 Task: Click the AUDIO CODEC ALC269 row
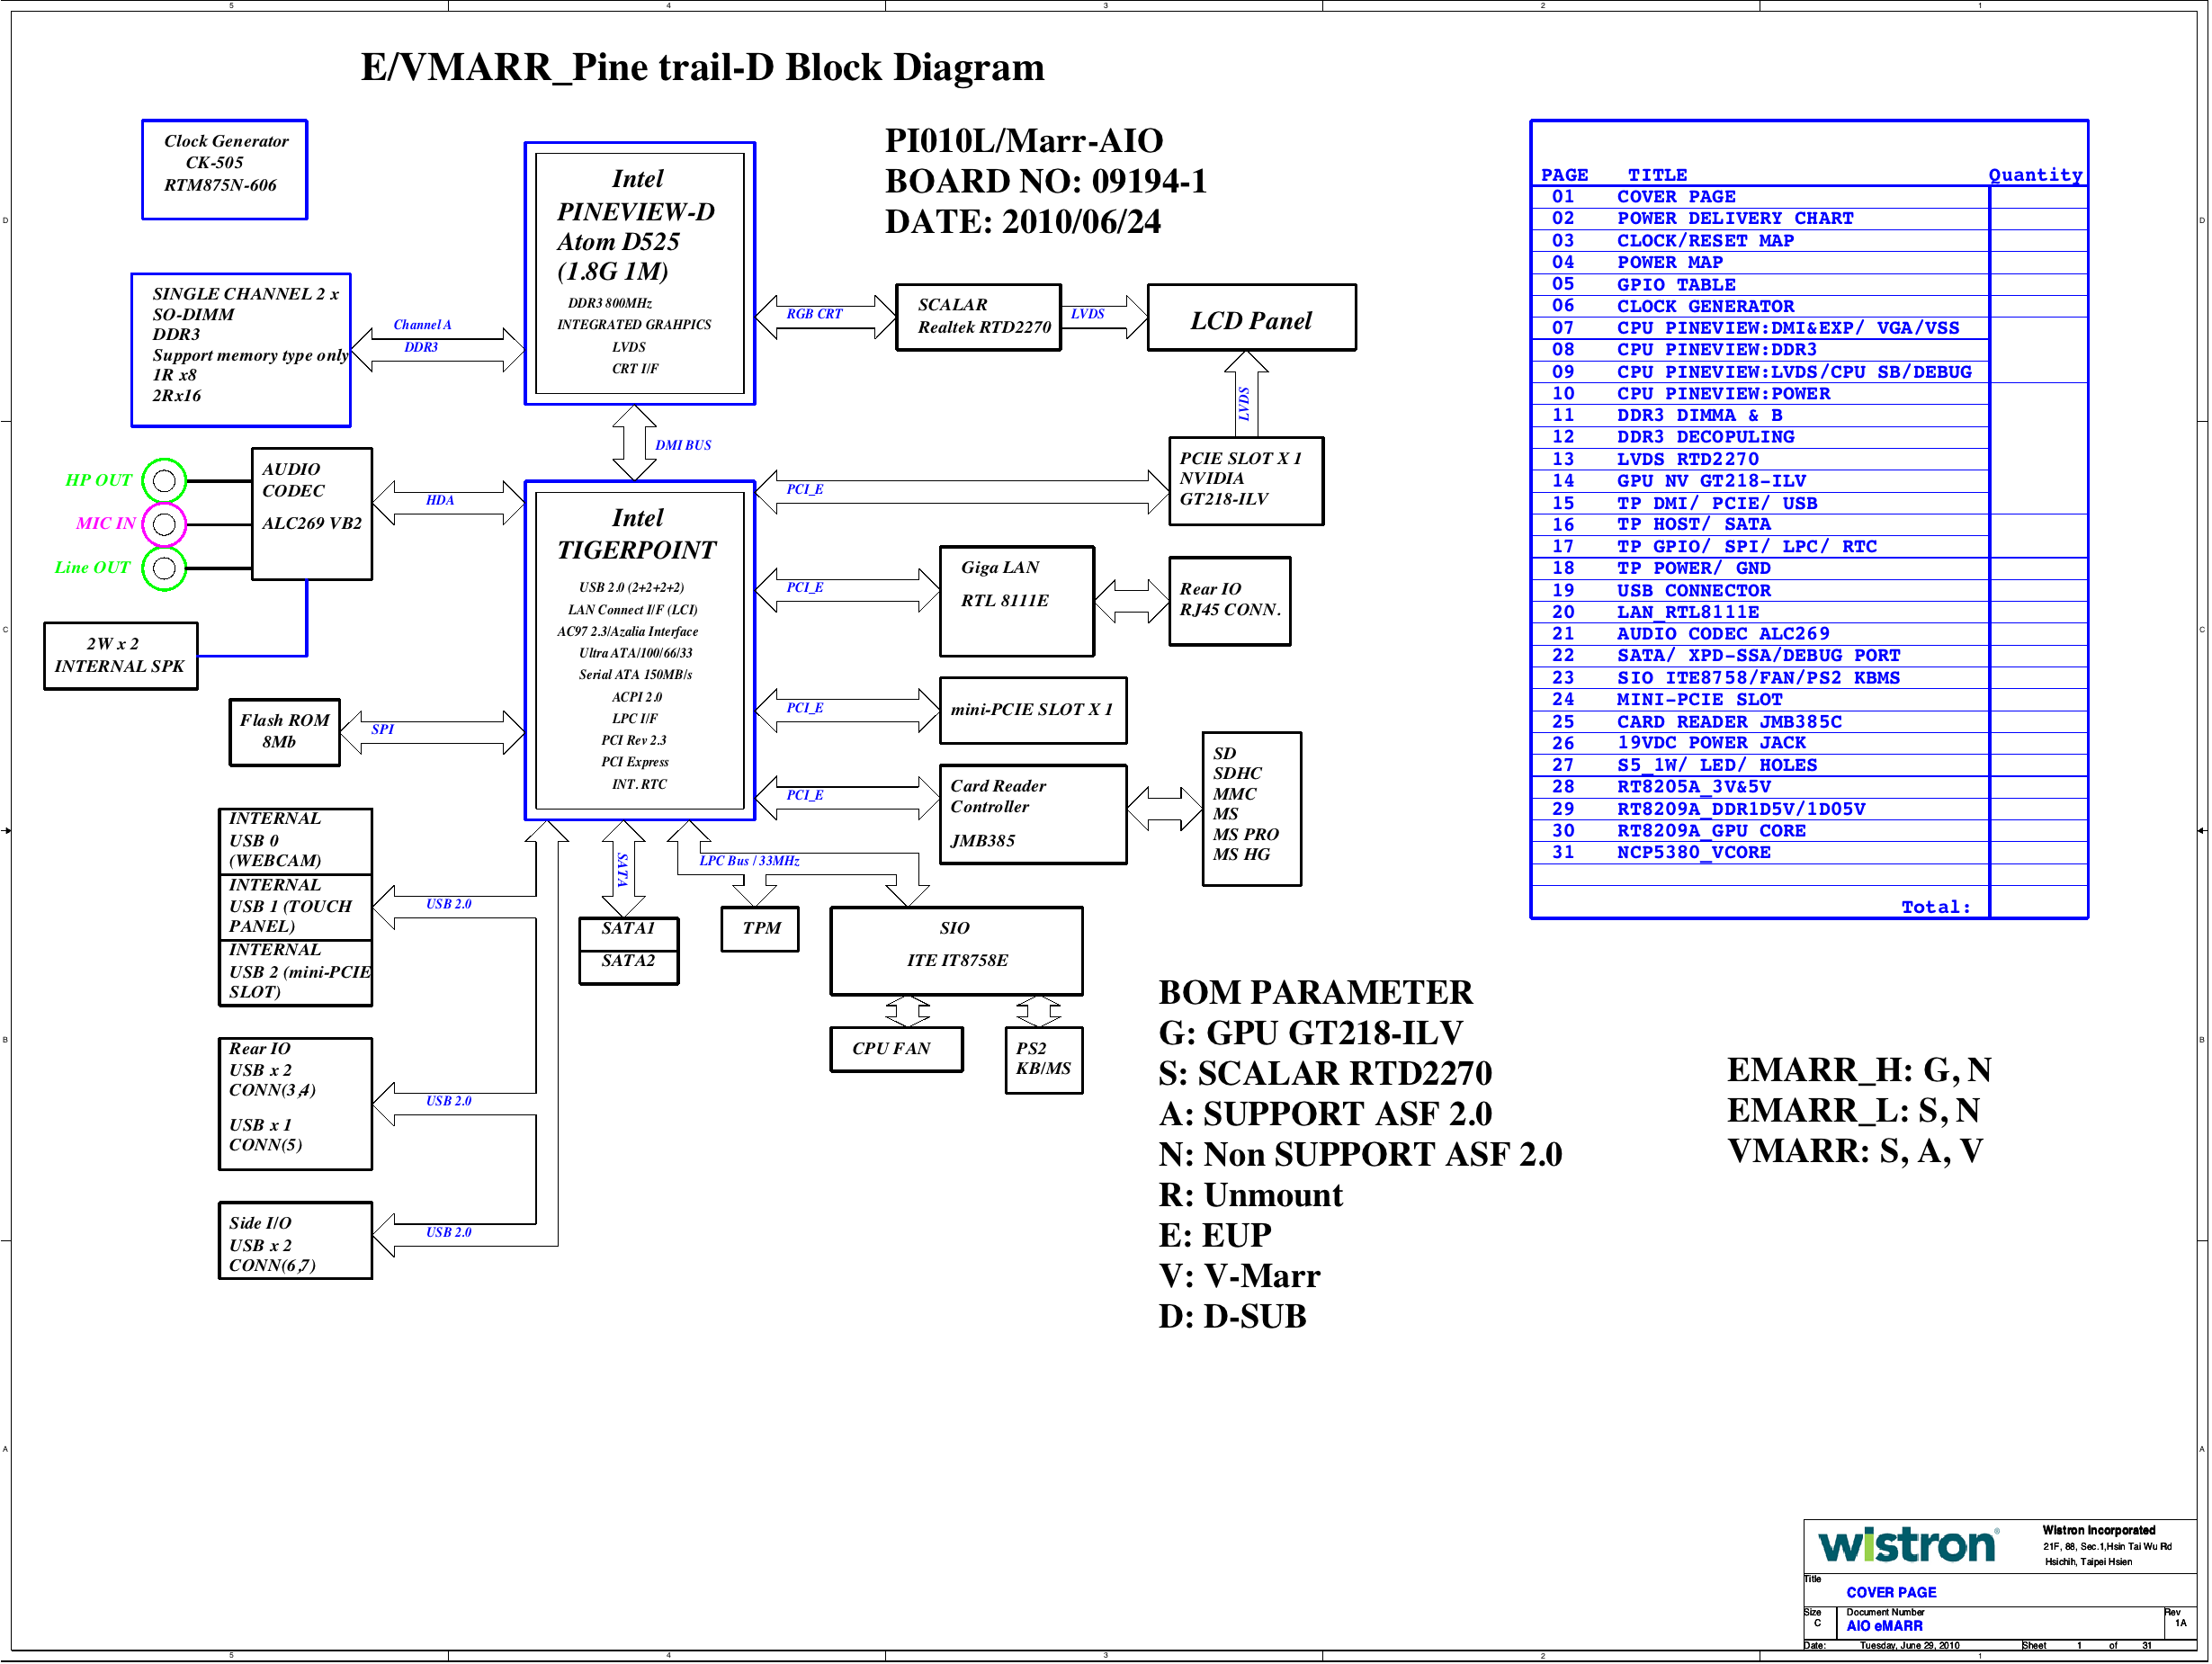(x=1809, y=634)
